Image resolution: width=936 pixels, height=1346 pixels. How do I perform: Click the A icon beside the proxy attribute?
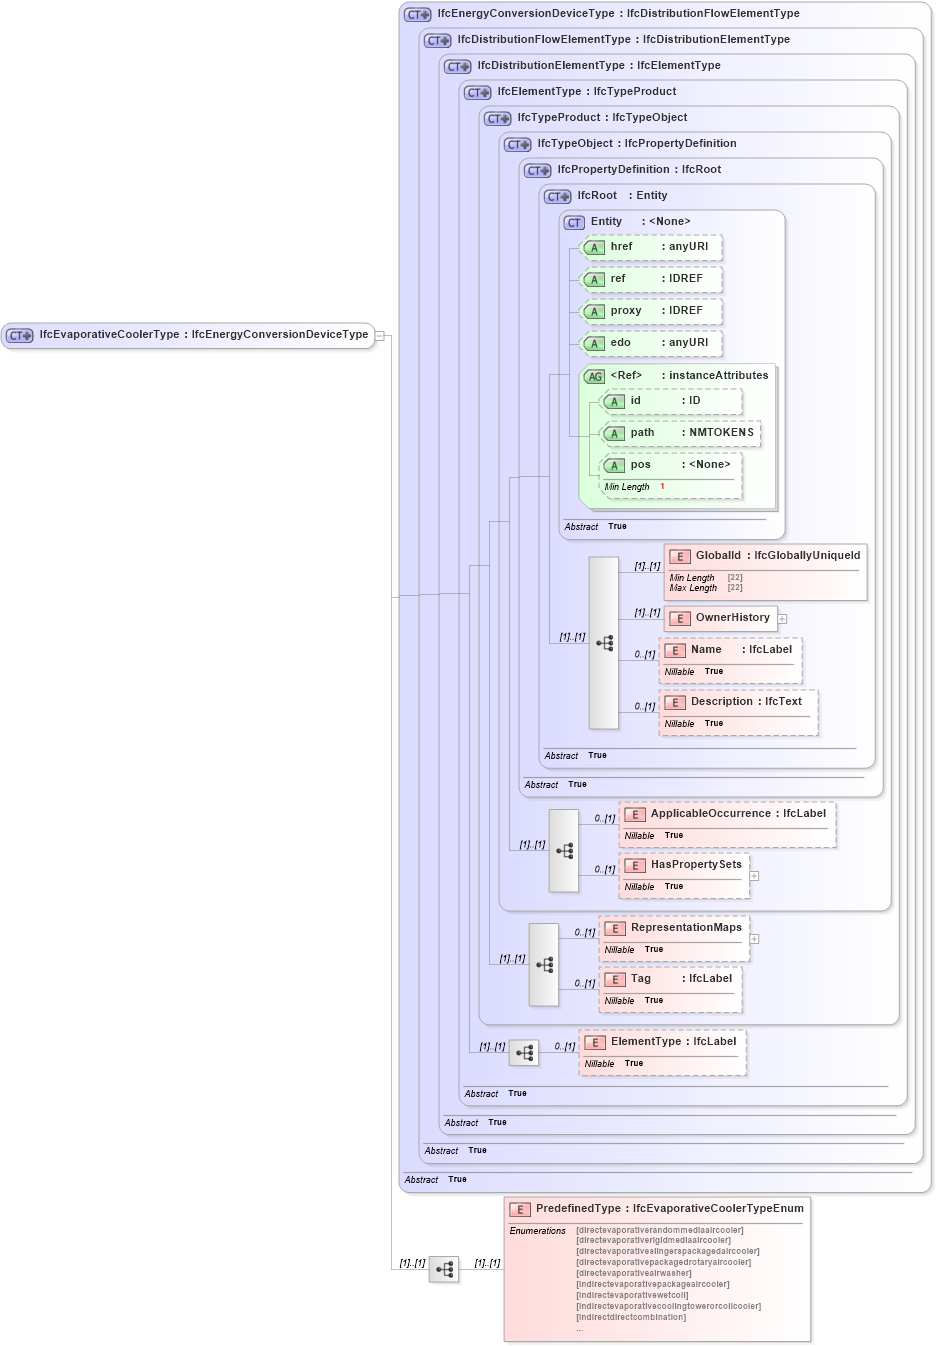[594, 311]
